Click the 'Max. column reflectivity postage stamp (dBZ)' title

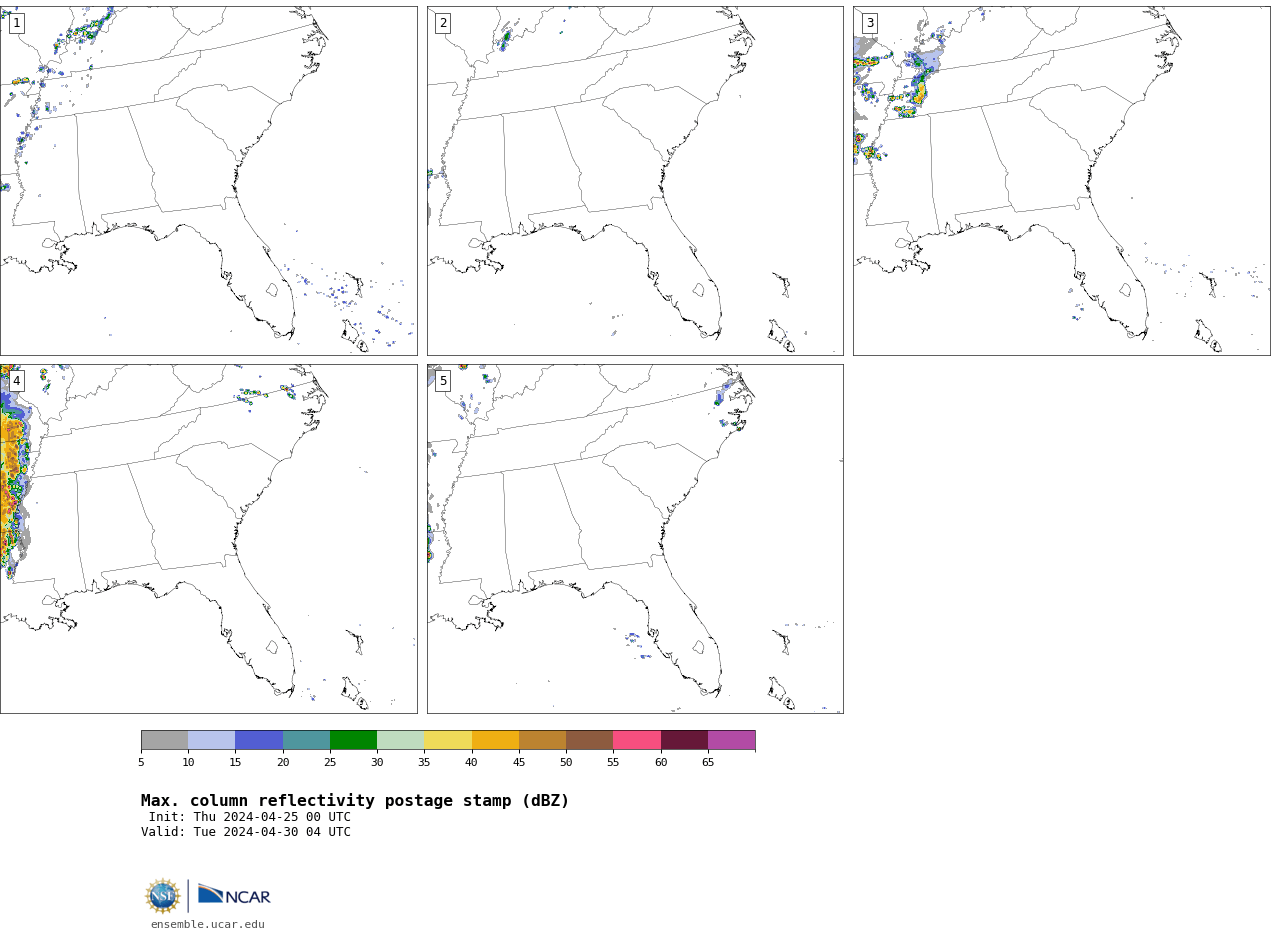click(355, 801)
